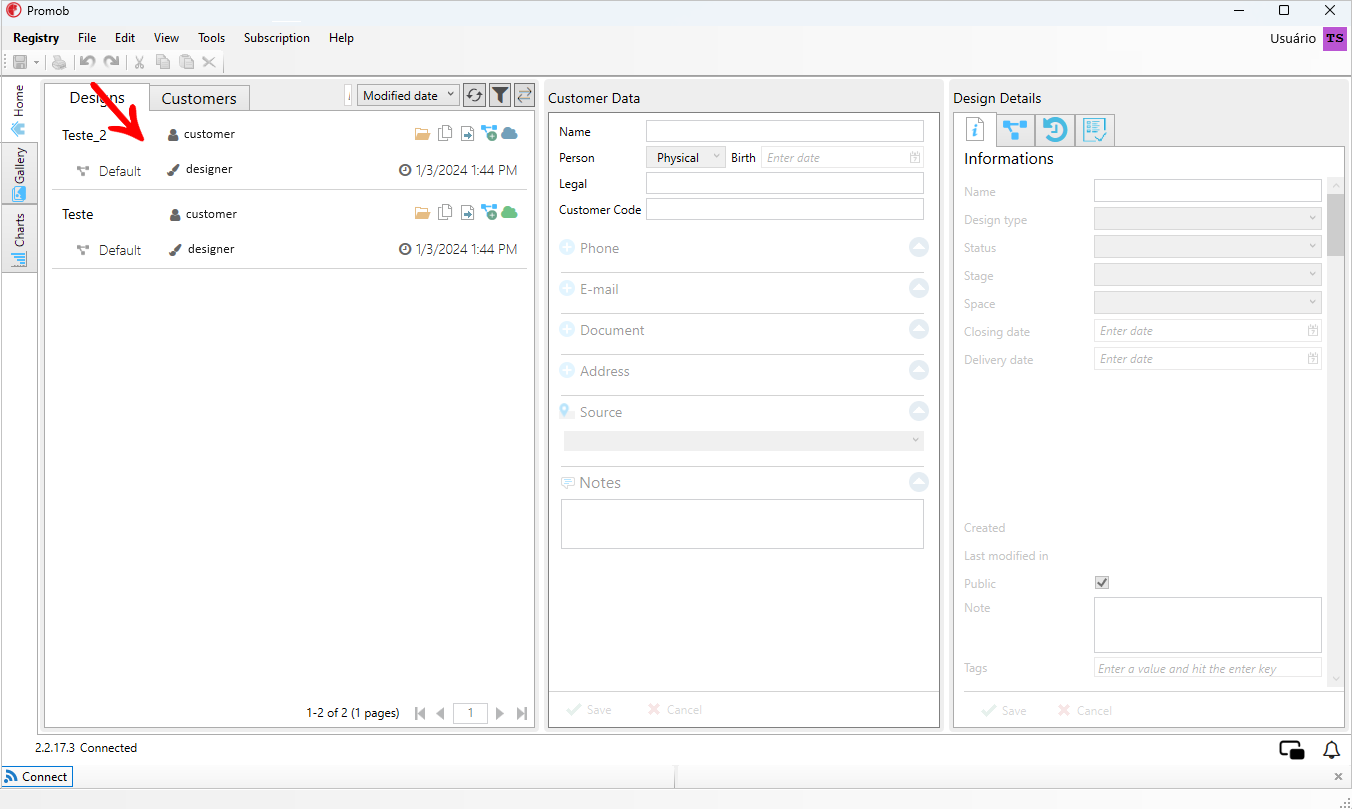Open the versions tree tab in Design Details
The image size is (1352, 809).
[1015, 130]
